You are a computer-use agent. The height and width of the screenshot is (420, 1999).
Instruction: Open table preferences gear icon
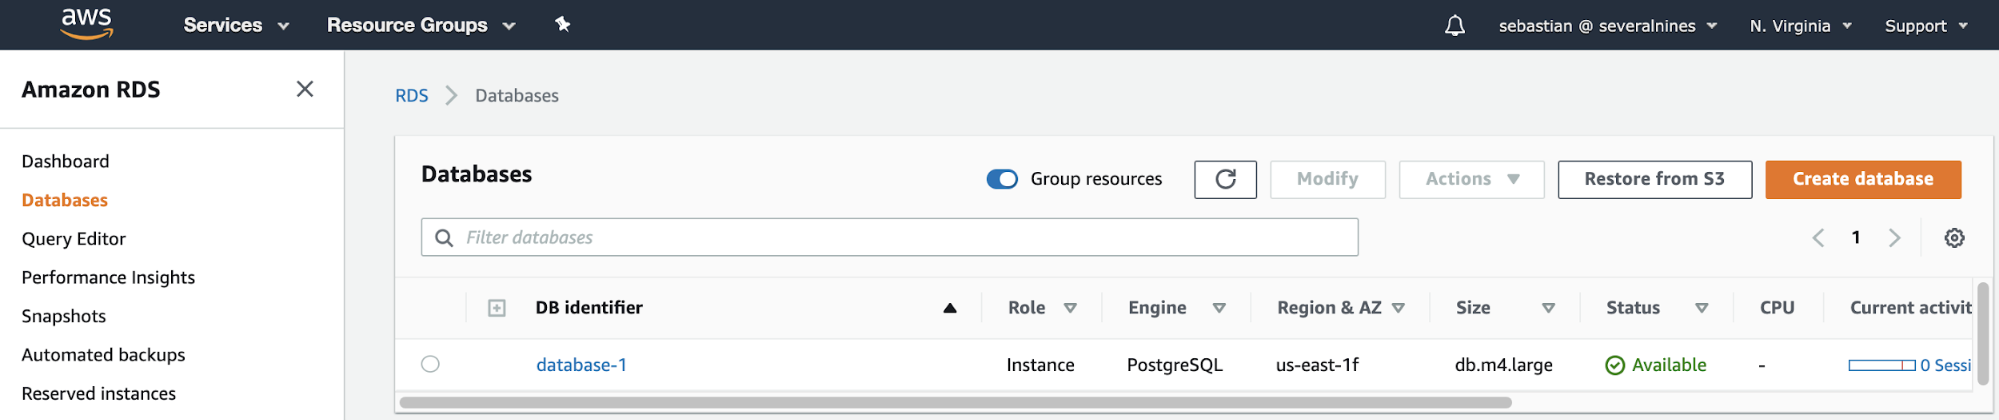pyautogui.click(x=1954, y=238)
